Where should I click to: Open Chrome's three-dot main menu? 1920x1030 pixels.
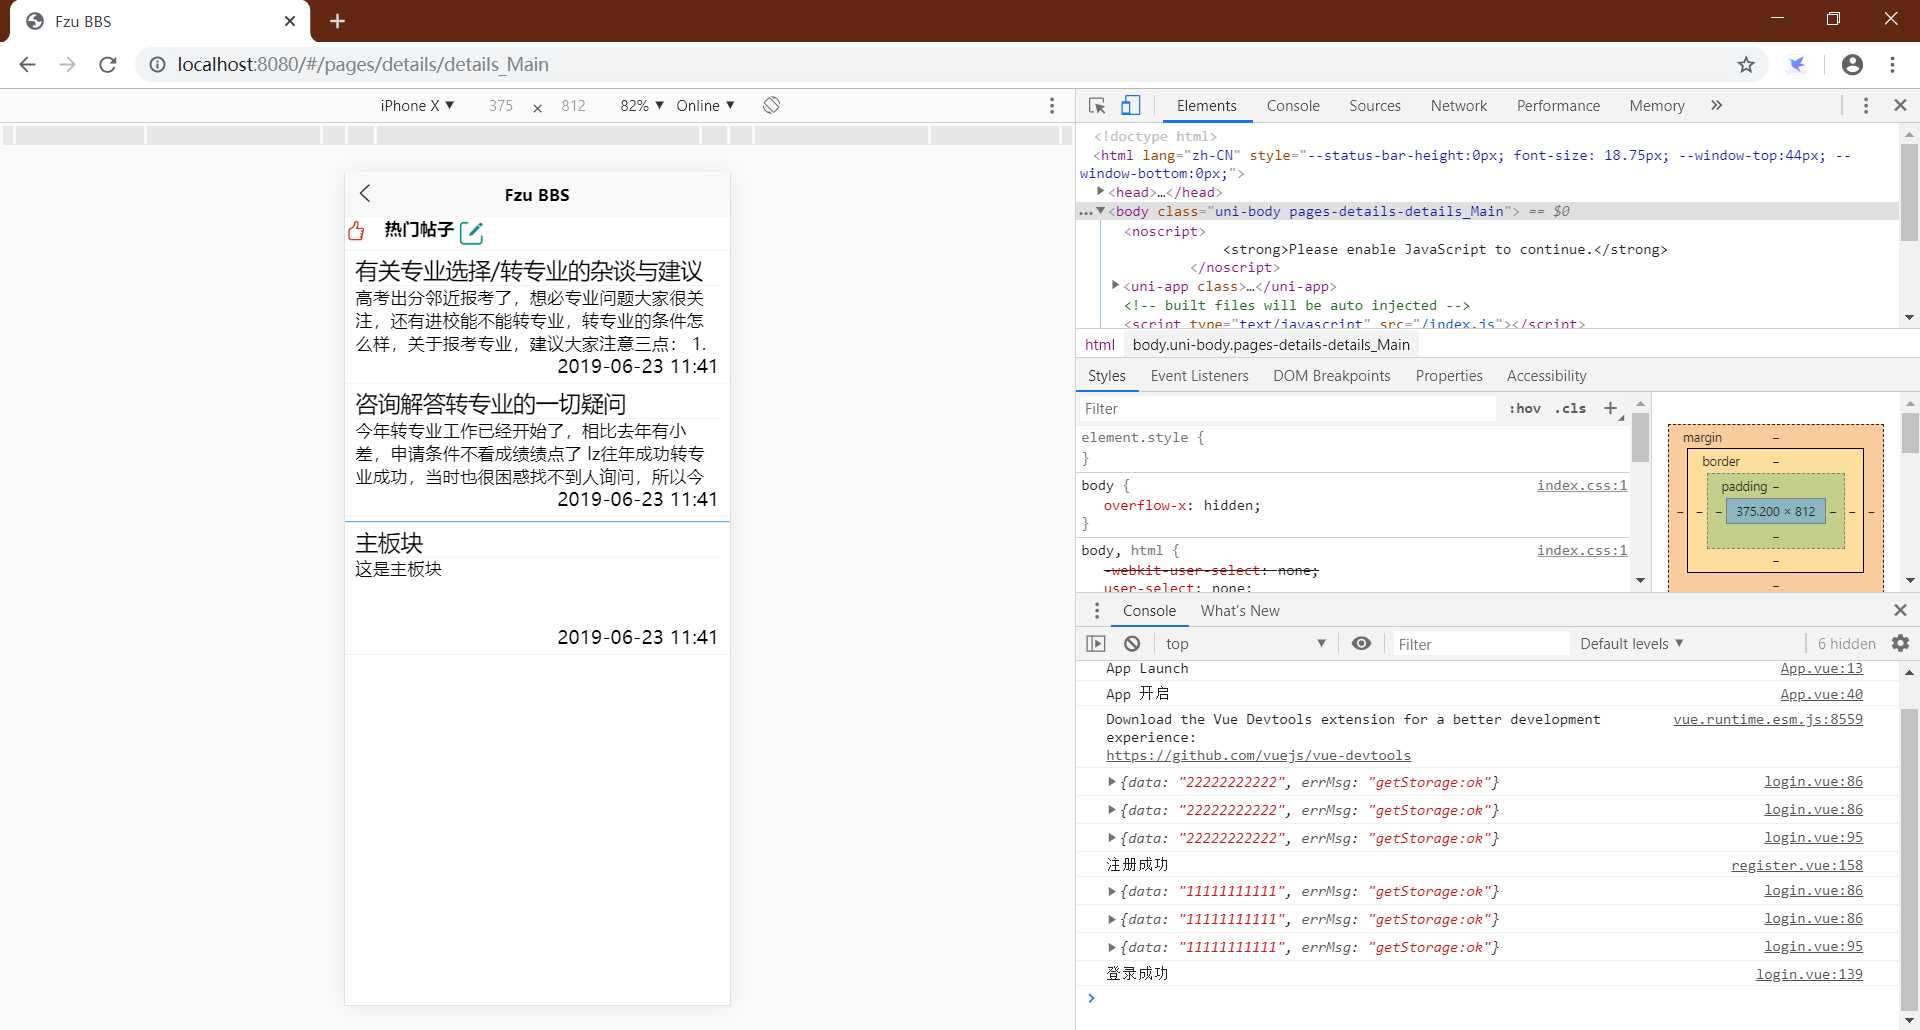(1892, 64)
